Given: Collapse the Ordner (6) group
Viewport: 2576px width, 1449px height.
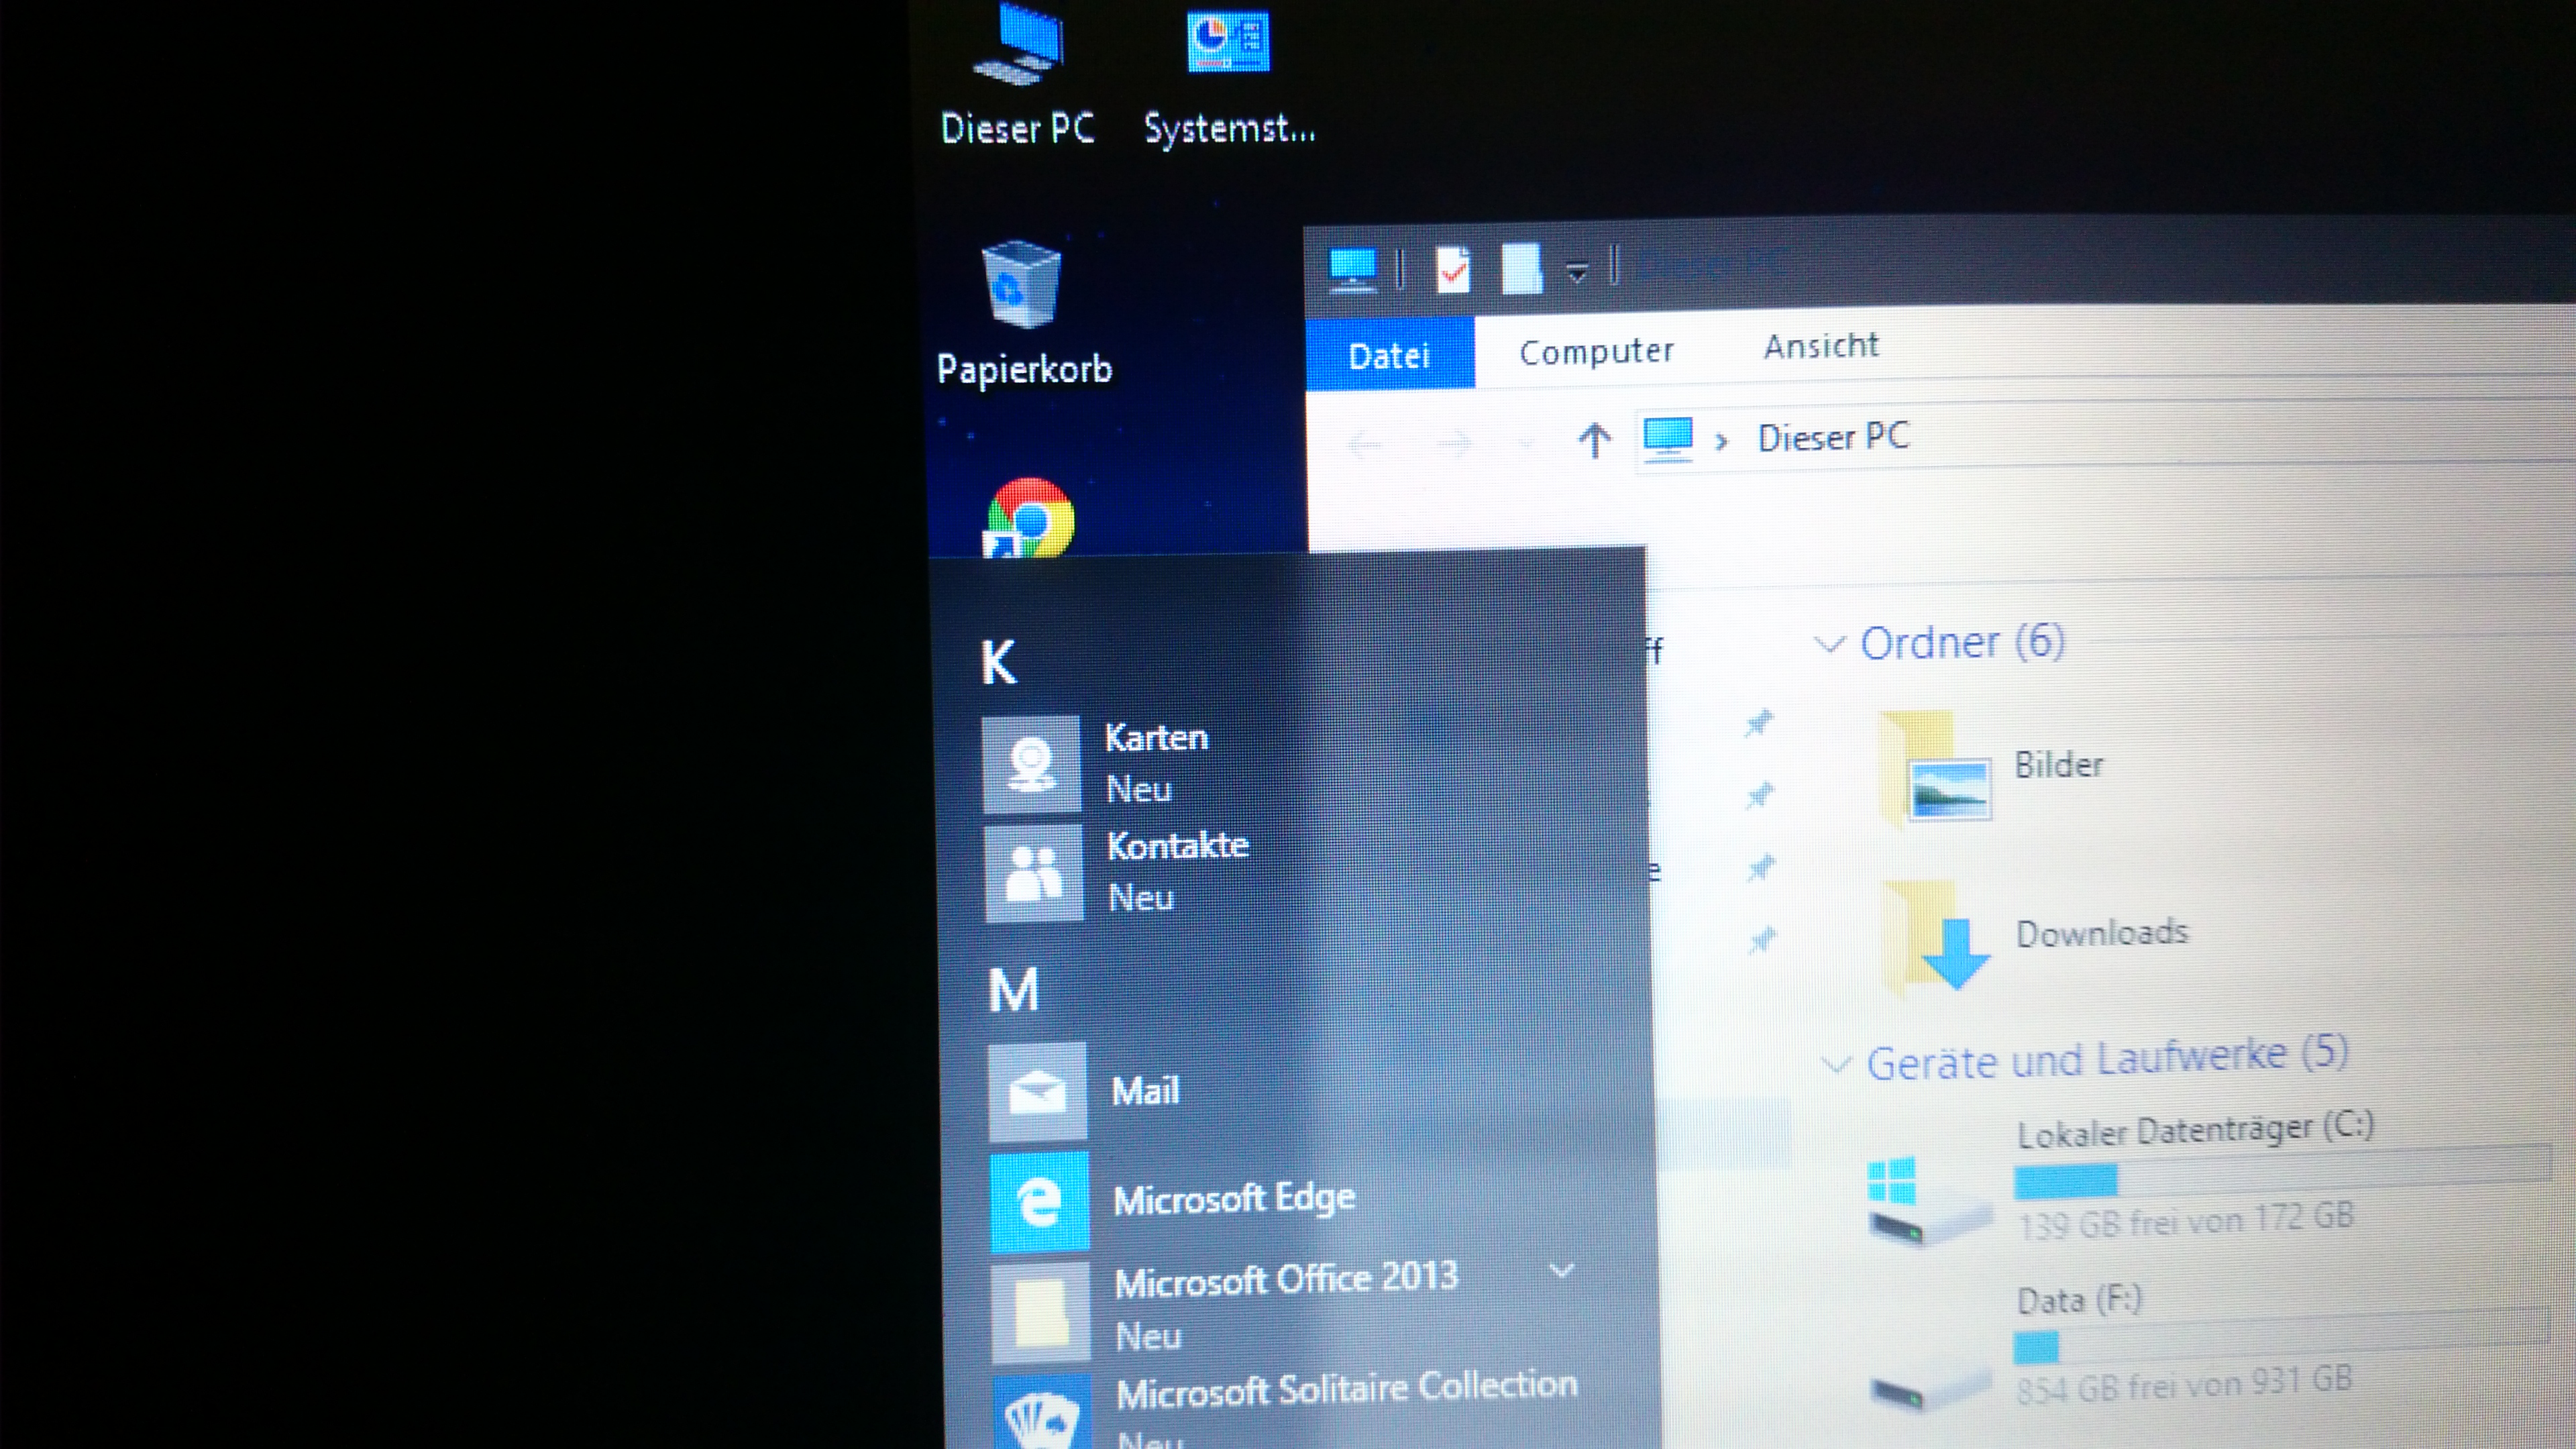Looking at the screenshot, I should [1829, 645].
